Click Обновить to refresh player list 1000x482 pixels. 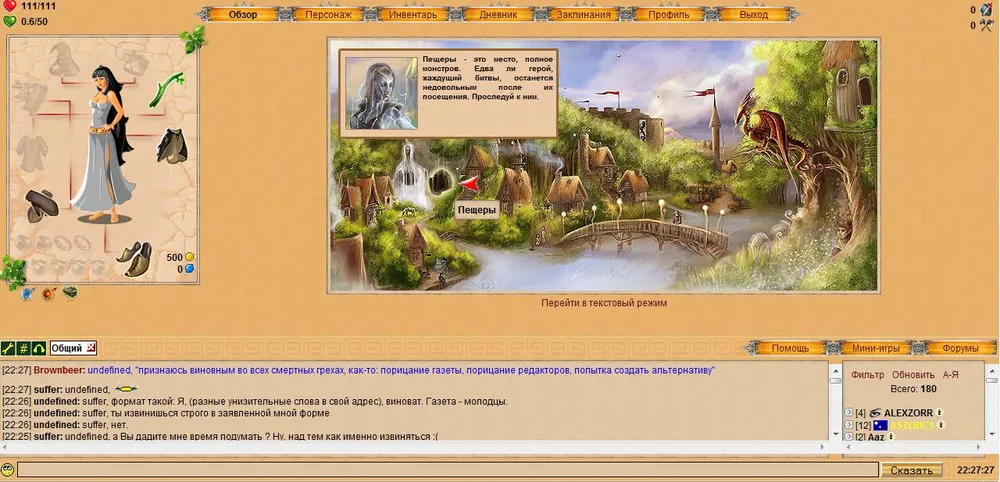point(913,375)
